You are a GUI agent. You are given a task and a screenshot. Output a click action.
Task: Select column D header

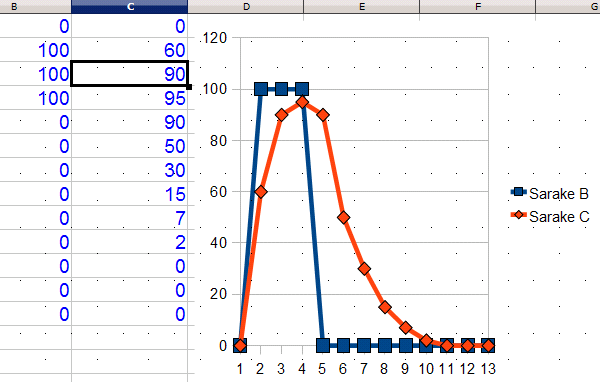pos(246,7)
